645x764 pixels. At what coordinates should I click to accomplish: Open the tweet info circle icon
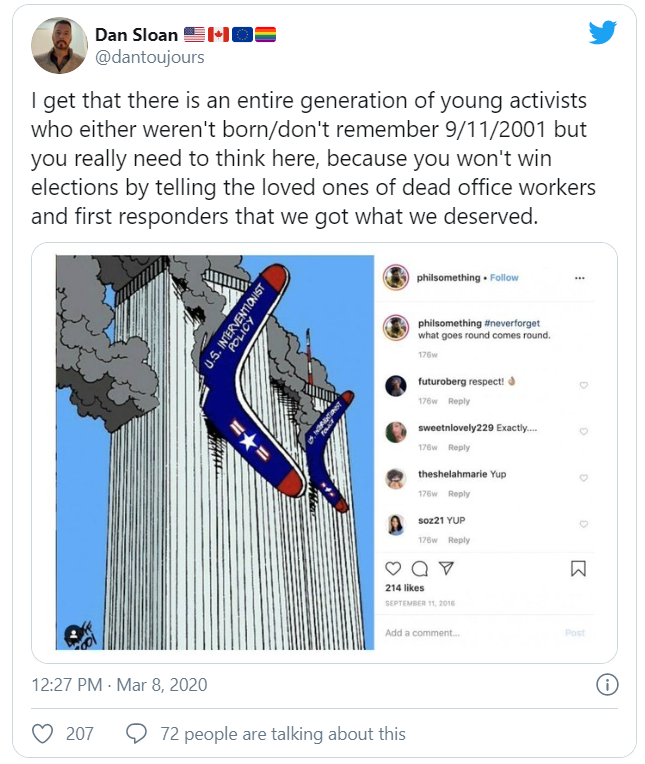pos(606,685)
